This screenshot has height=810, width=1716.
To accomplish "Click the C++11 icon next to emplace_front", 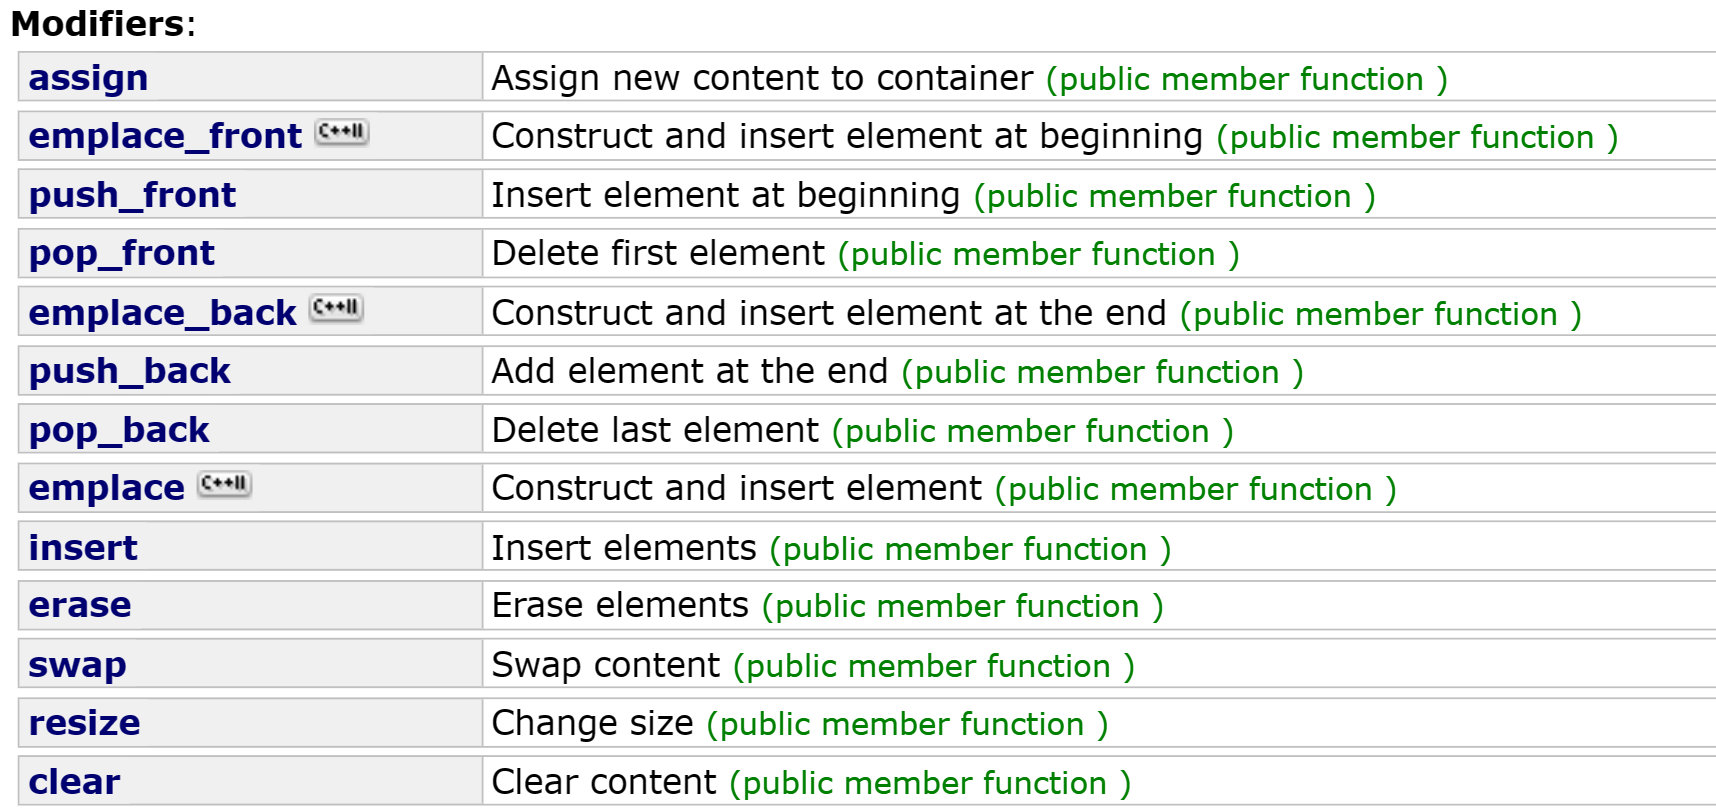I will pyautogui.click(x=342, y=132).
